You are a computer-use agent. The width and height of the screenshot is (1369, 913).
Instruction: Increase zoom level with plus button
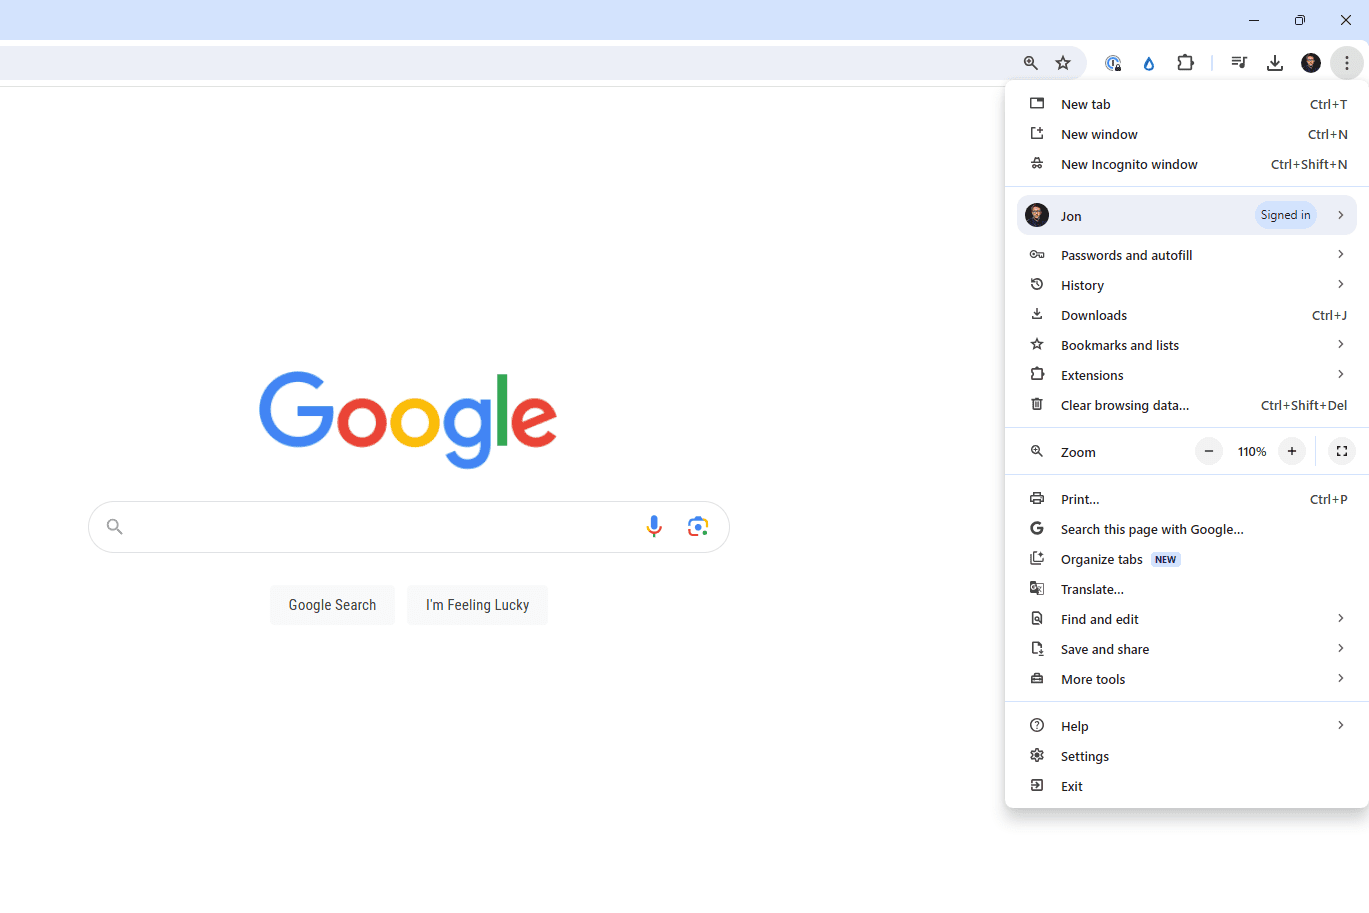tap(1292, 452)
